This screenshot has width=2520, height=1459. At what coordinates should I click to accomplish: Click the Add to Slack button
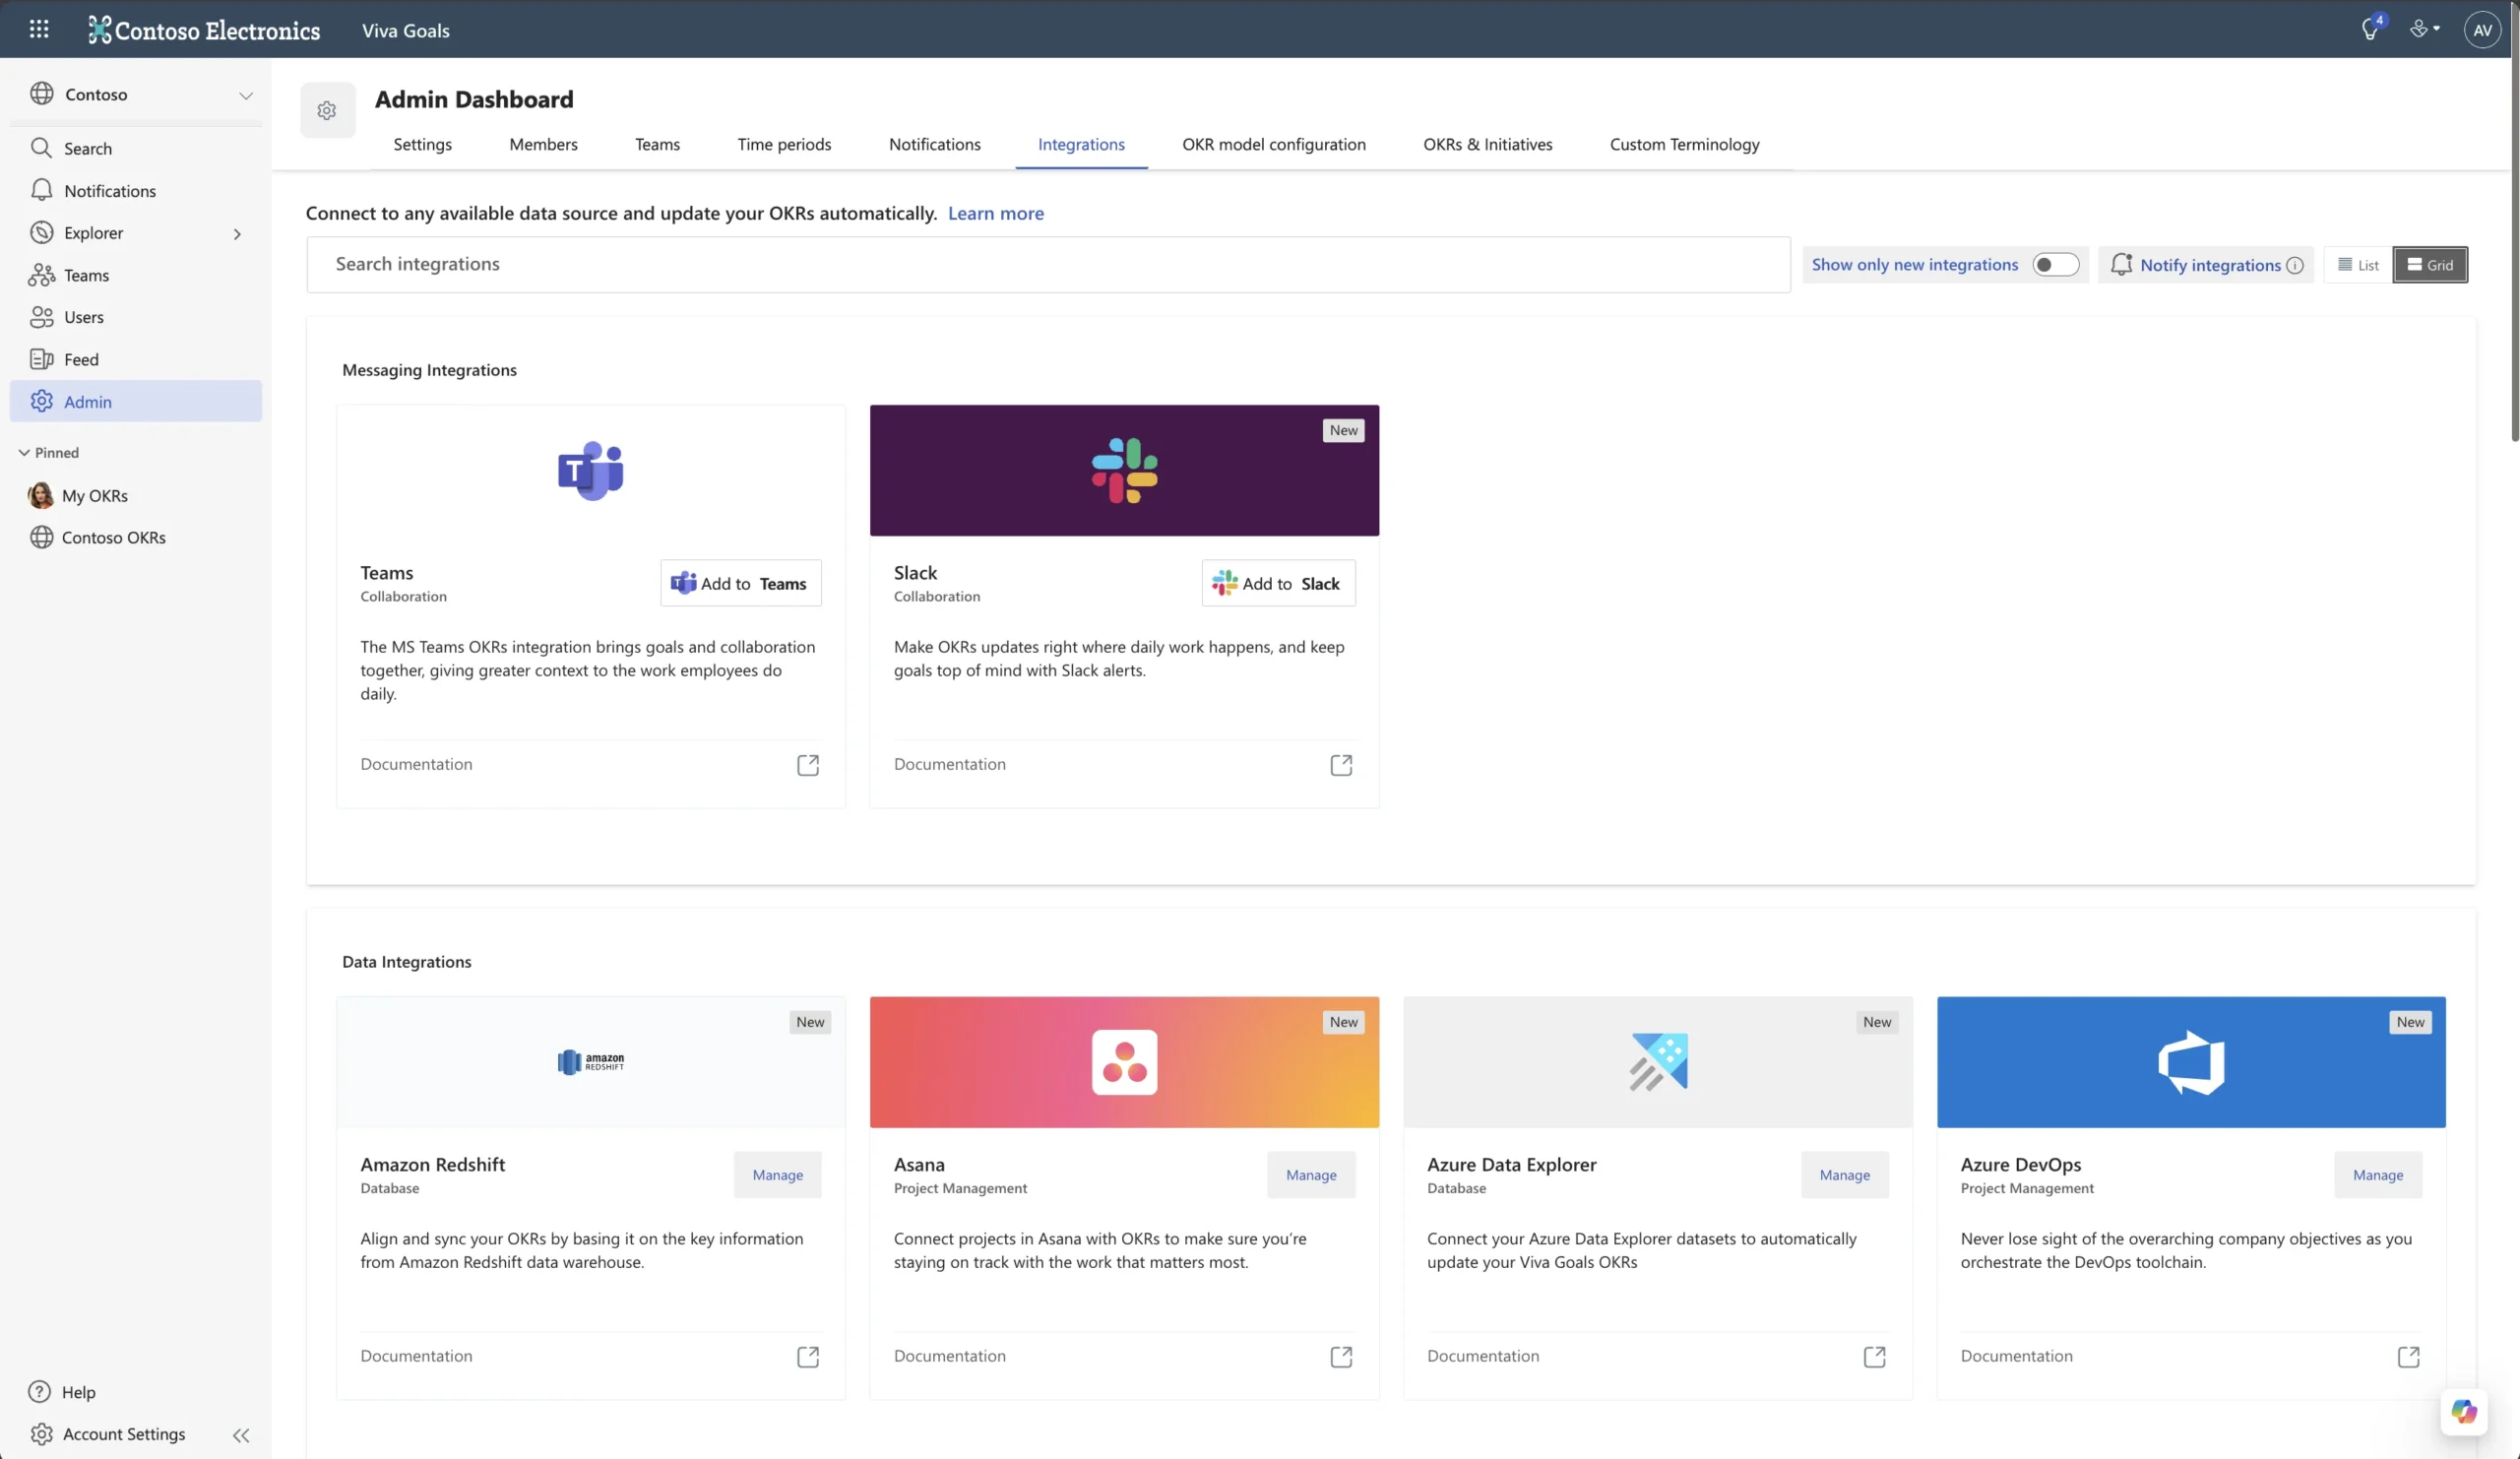point(1278,583)
